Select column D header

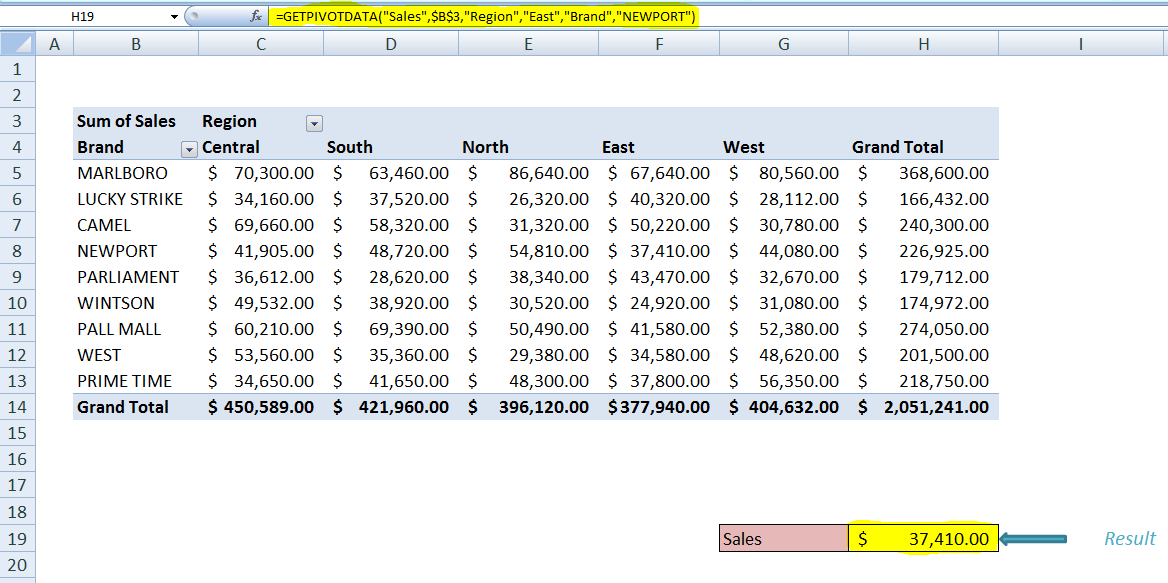pos(391,45)
